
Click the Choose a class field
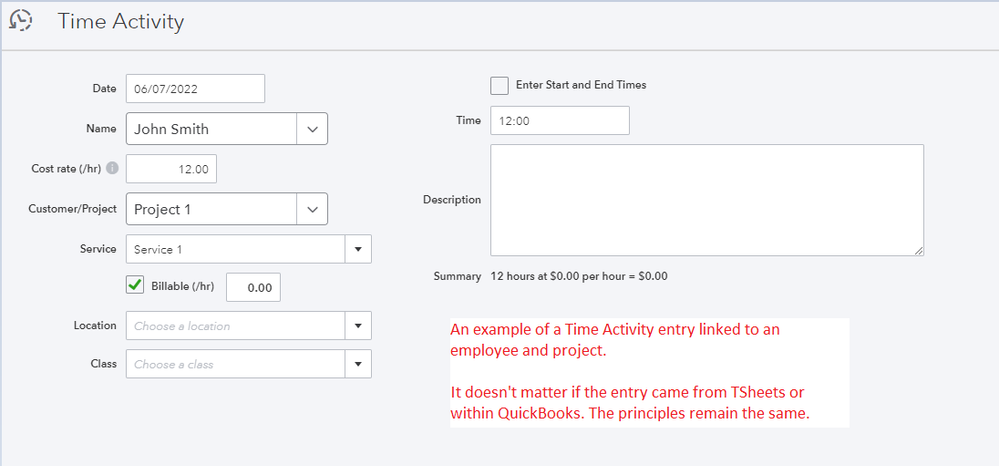click(236, 364)
